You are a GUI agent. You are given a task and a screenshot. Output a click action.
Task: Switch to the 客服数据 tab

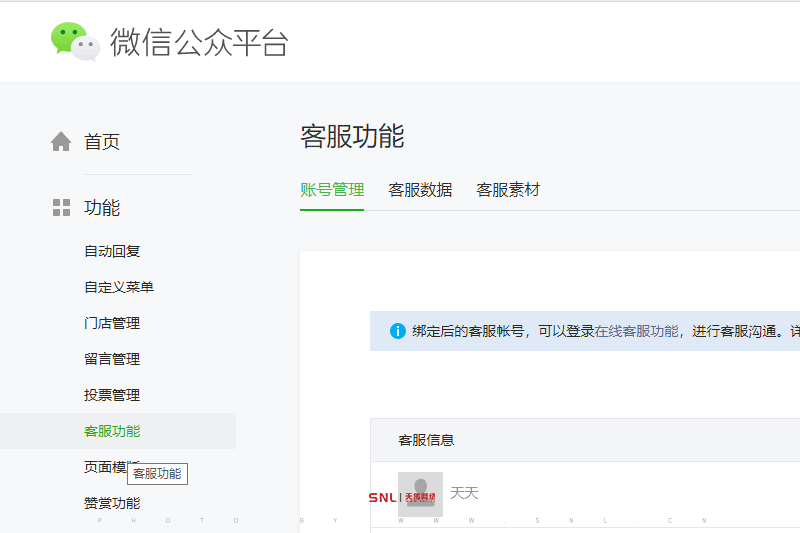(420, 190)
